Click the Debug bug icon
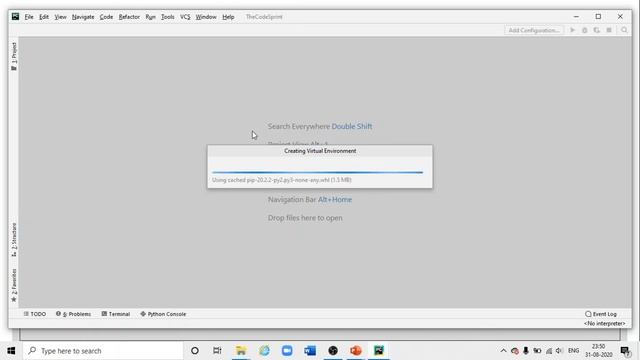Screen dimensions: 640x360 coord(584,30)
